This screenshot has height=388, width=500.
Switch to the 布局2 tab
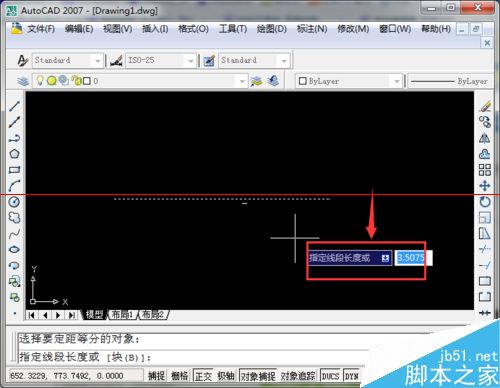[x=153, y=314]
